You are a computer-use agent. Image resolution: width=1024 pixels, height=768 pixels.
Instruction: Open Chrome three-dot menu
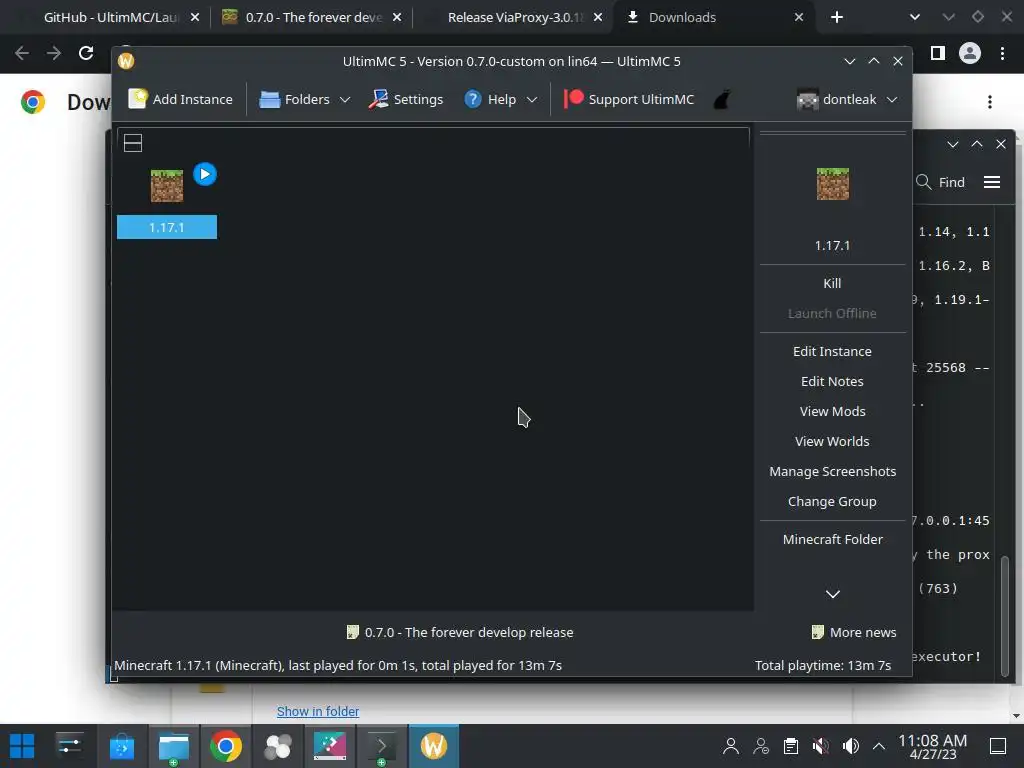[1002, 53]
